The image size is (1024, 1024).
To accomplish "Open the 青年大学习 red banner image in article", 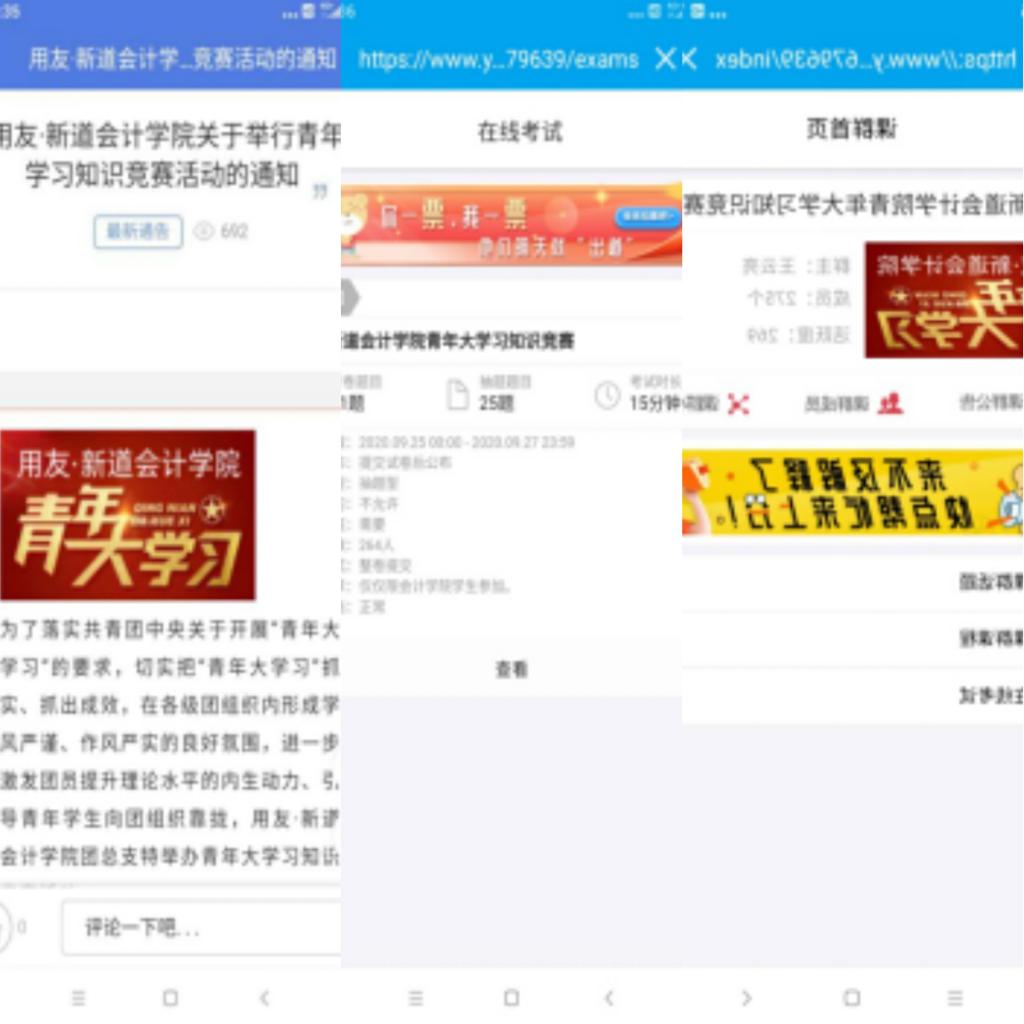I will [x=128, y=514].
